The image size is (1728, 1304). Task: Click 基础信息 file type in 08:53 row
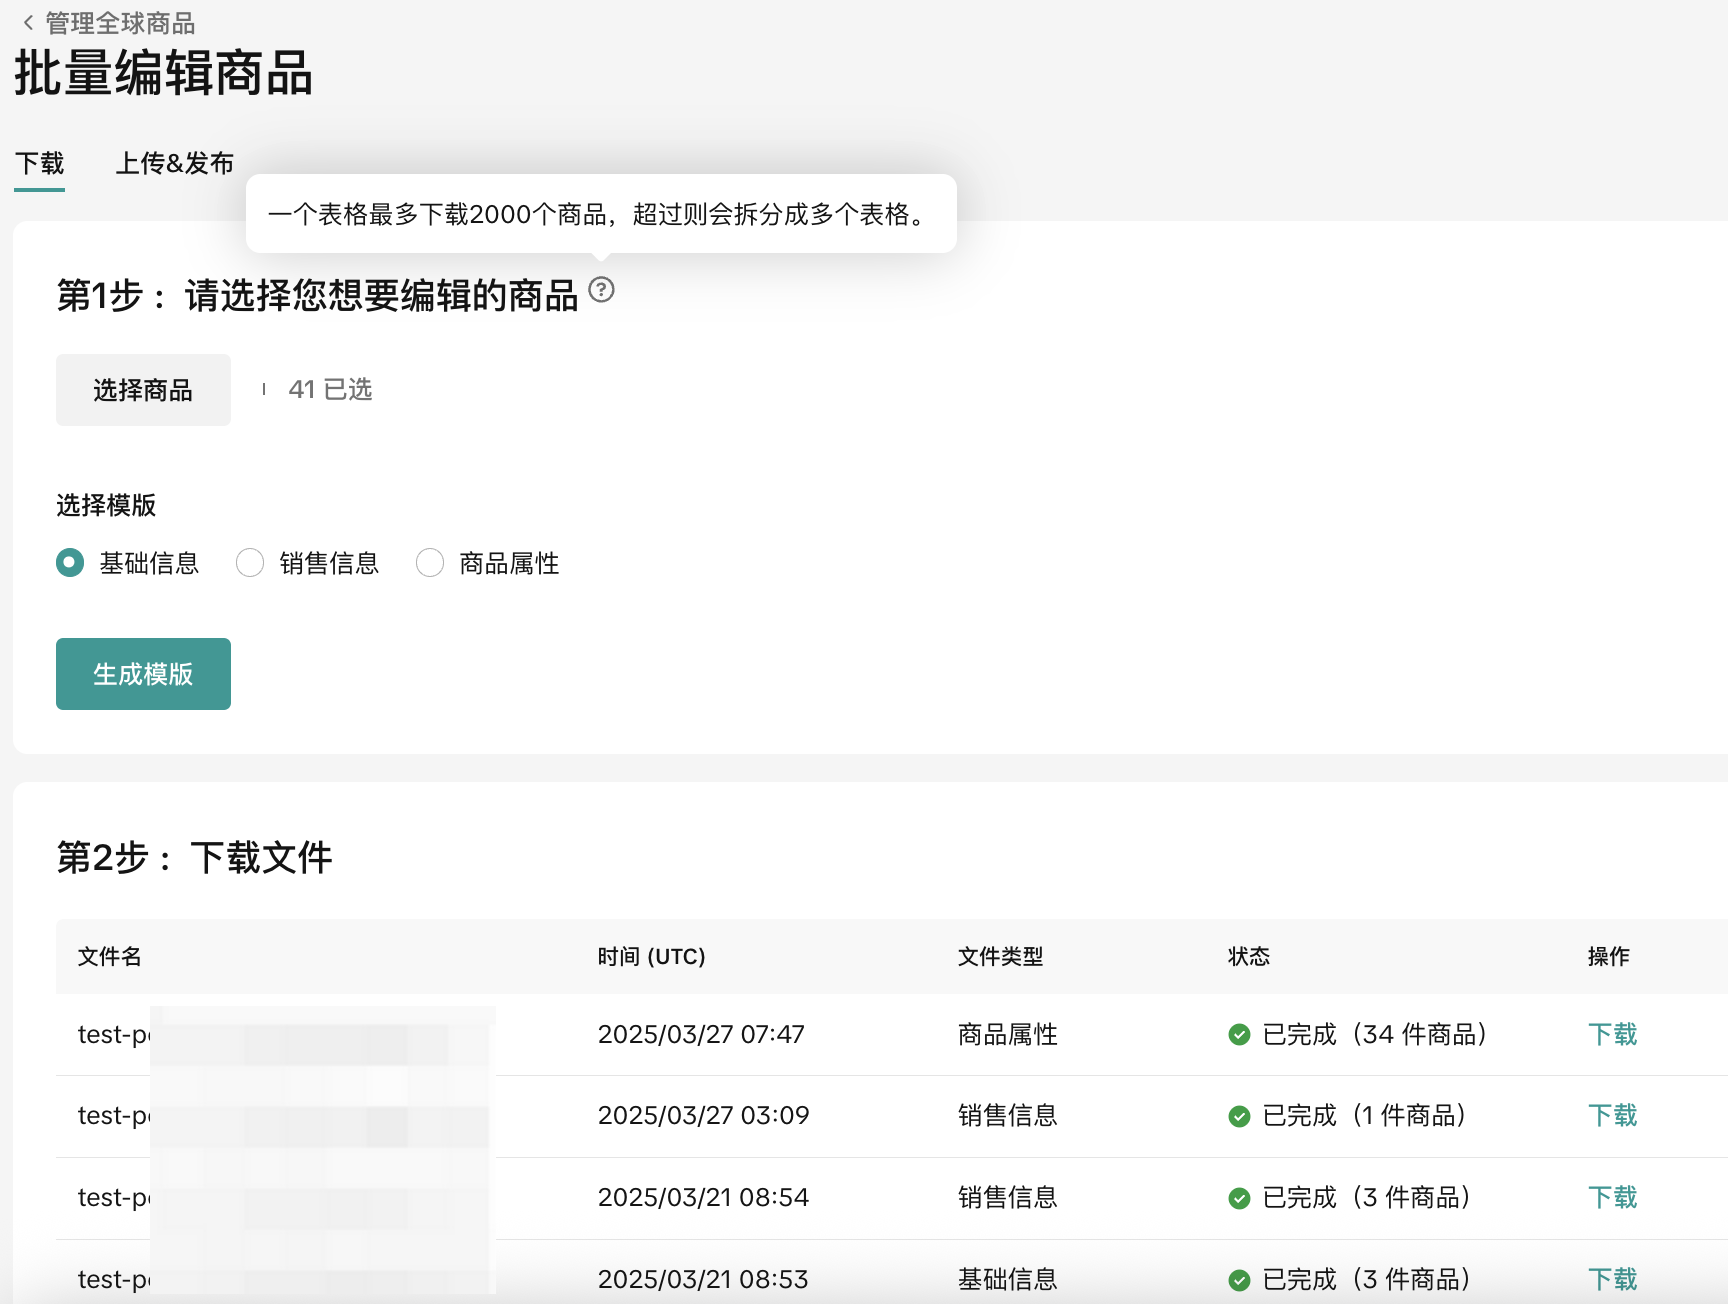(1008, 1279)
